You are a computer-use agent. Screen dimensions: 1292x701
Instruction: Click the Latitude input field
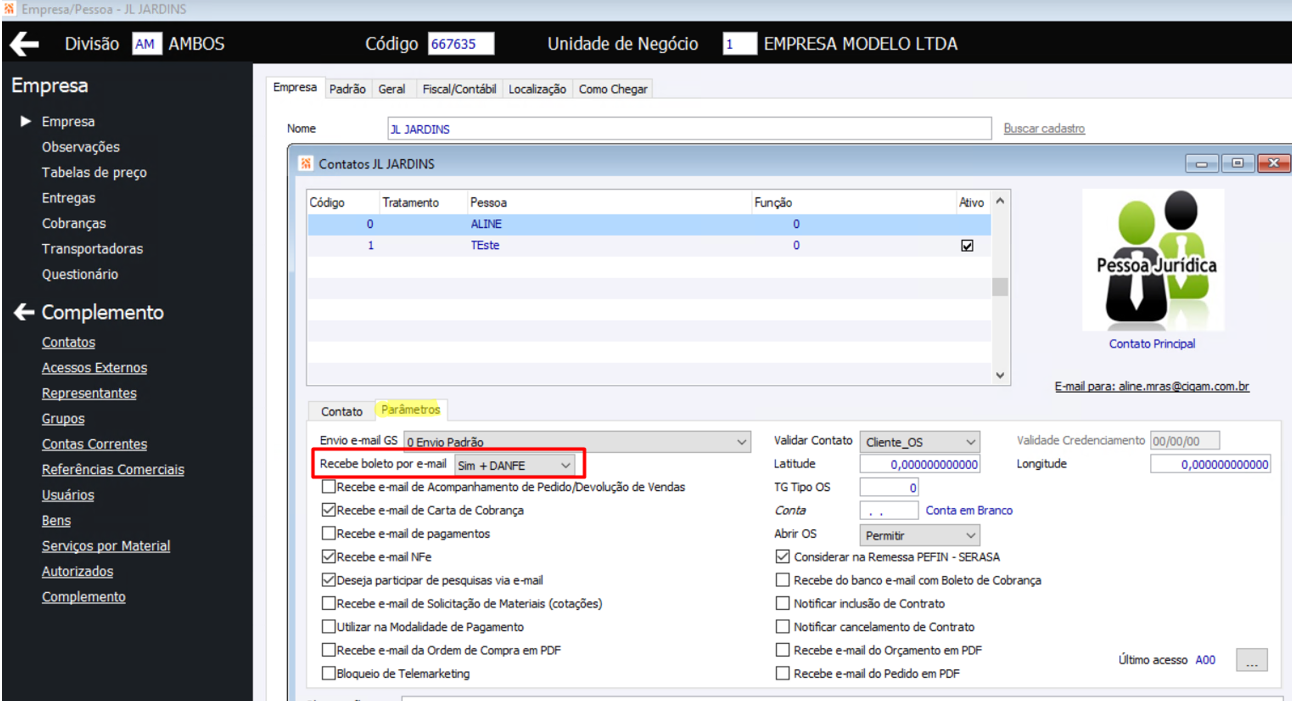click(x=920, y=465)
